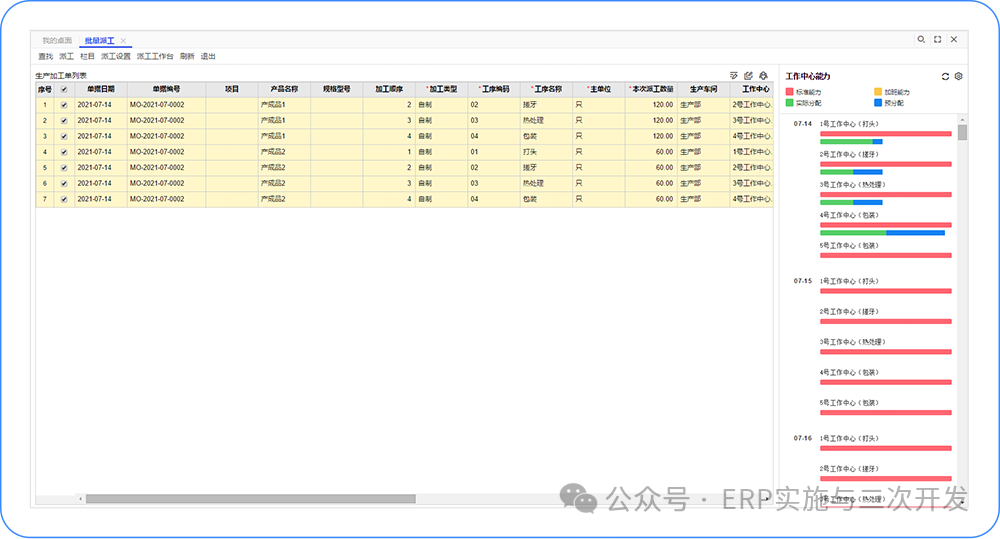The width and height of the screenshot is (1000, 539).
Task: Click the filter icon above the table
Action: 734,75
